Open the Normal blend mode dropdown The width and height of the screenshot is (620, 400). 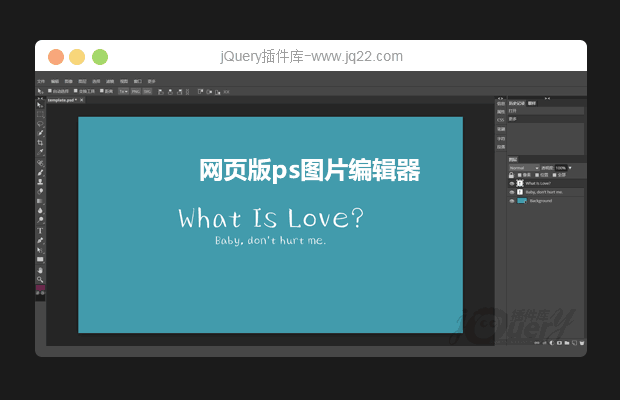click(523, 167)
